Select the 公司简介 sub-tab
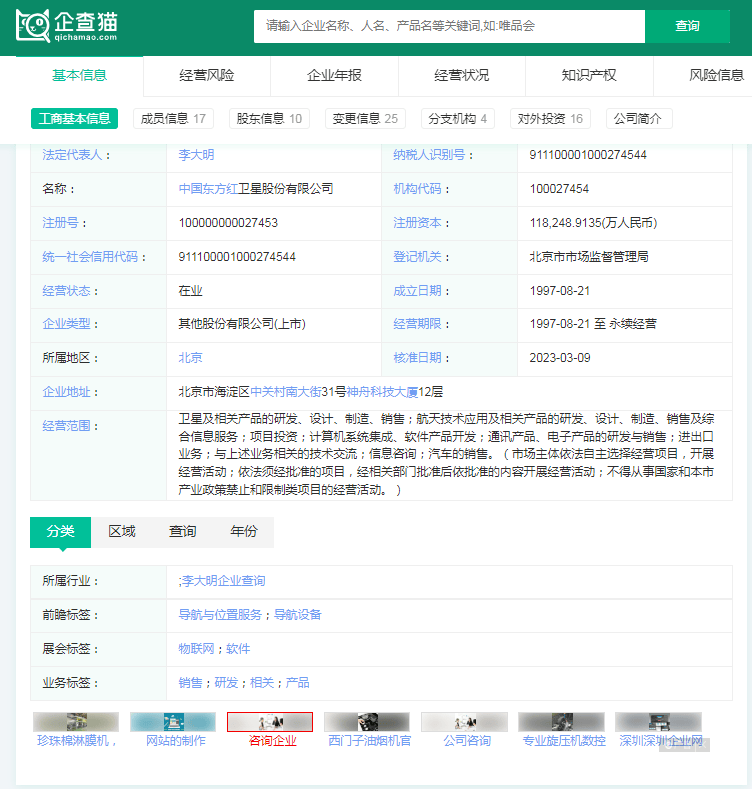This screenshot has height=789, width=752. [637, 119]
